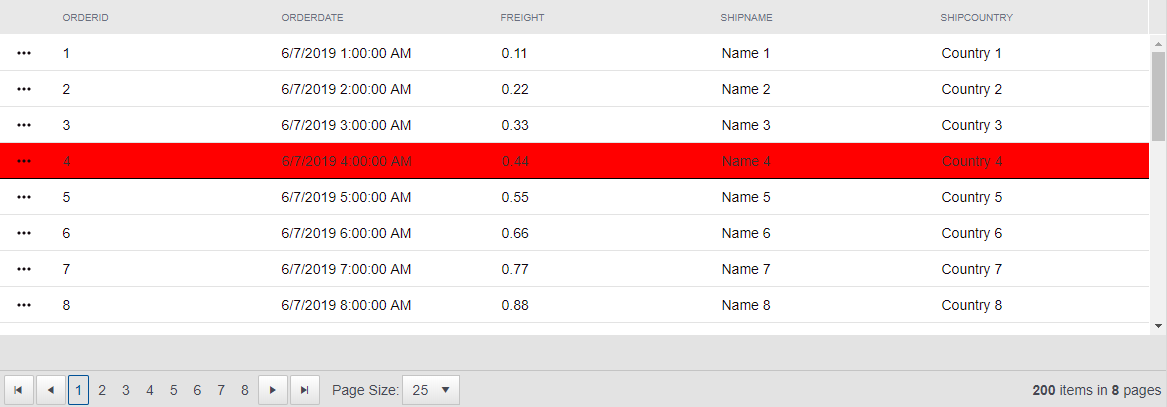The height and width of the screenshot is (407, 1167).
Task: Click the scrollbar down arrow
Action: tap(1158, 325)
